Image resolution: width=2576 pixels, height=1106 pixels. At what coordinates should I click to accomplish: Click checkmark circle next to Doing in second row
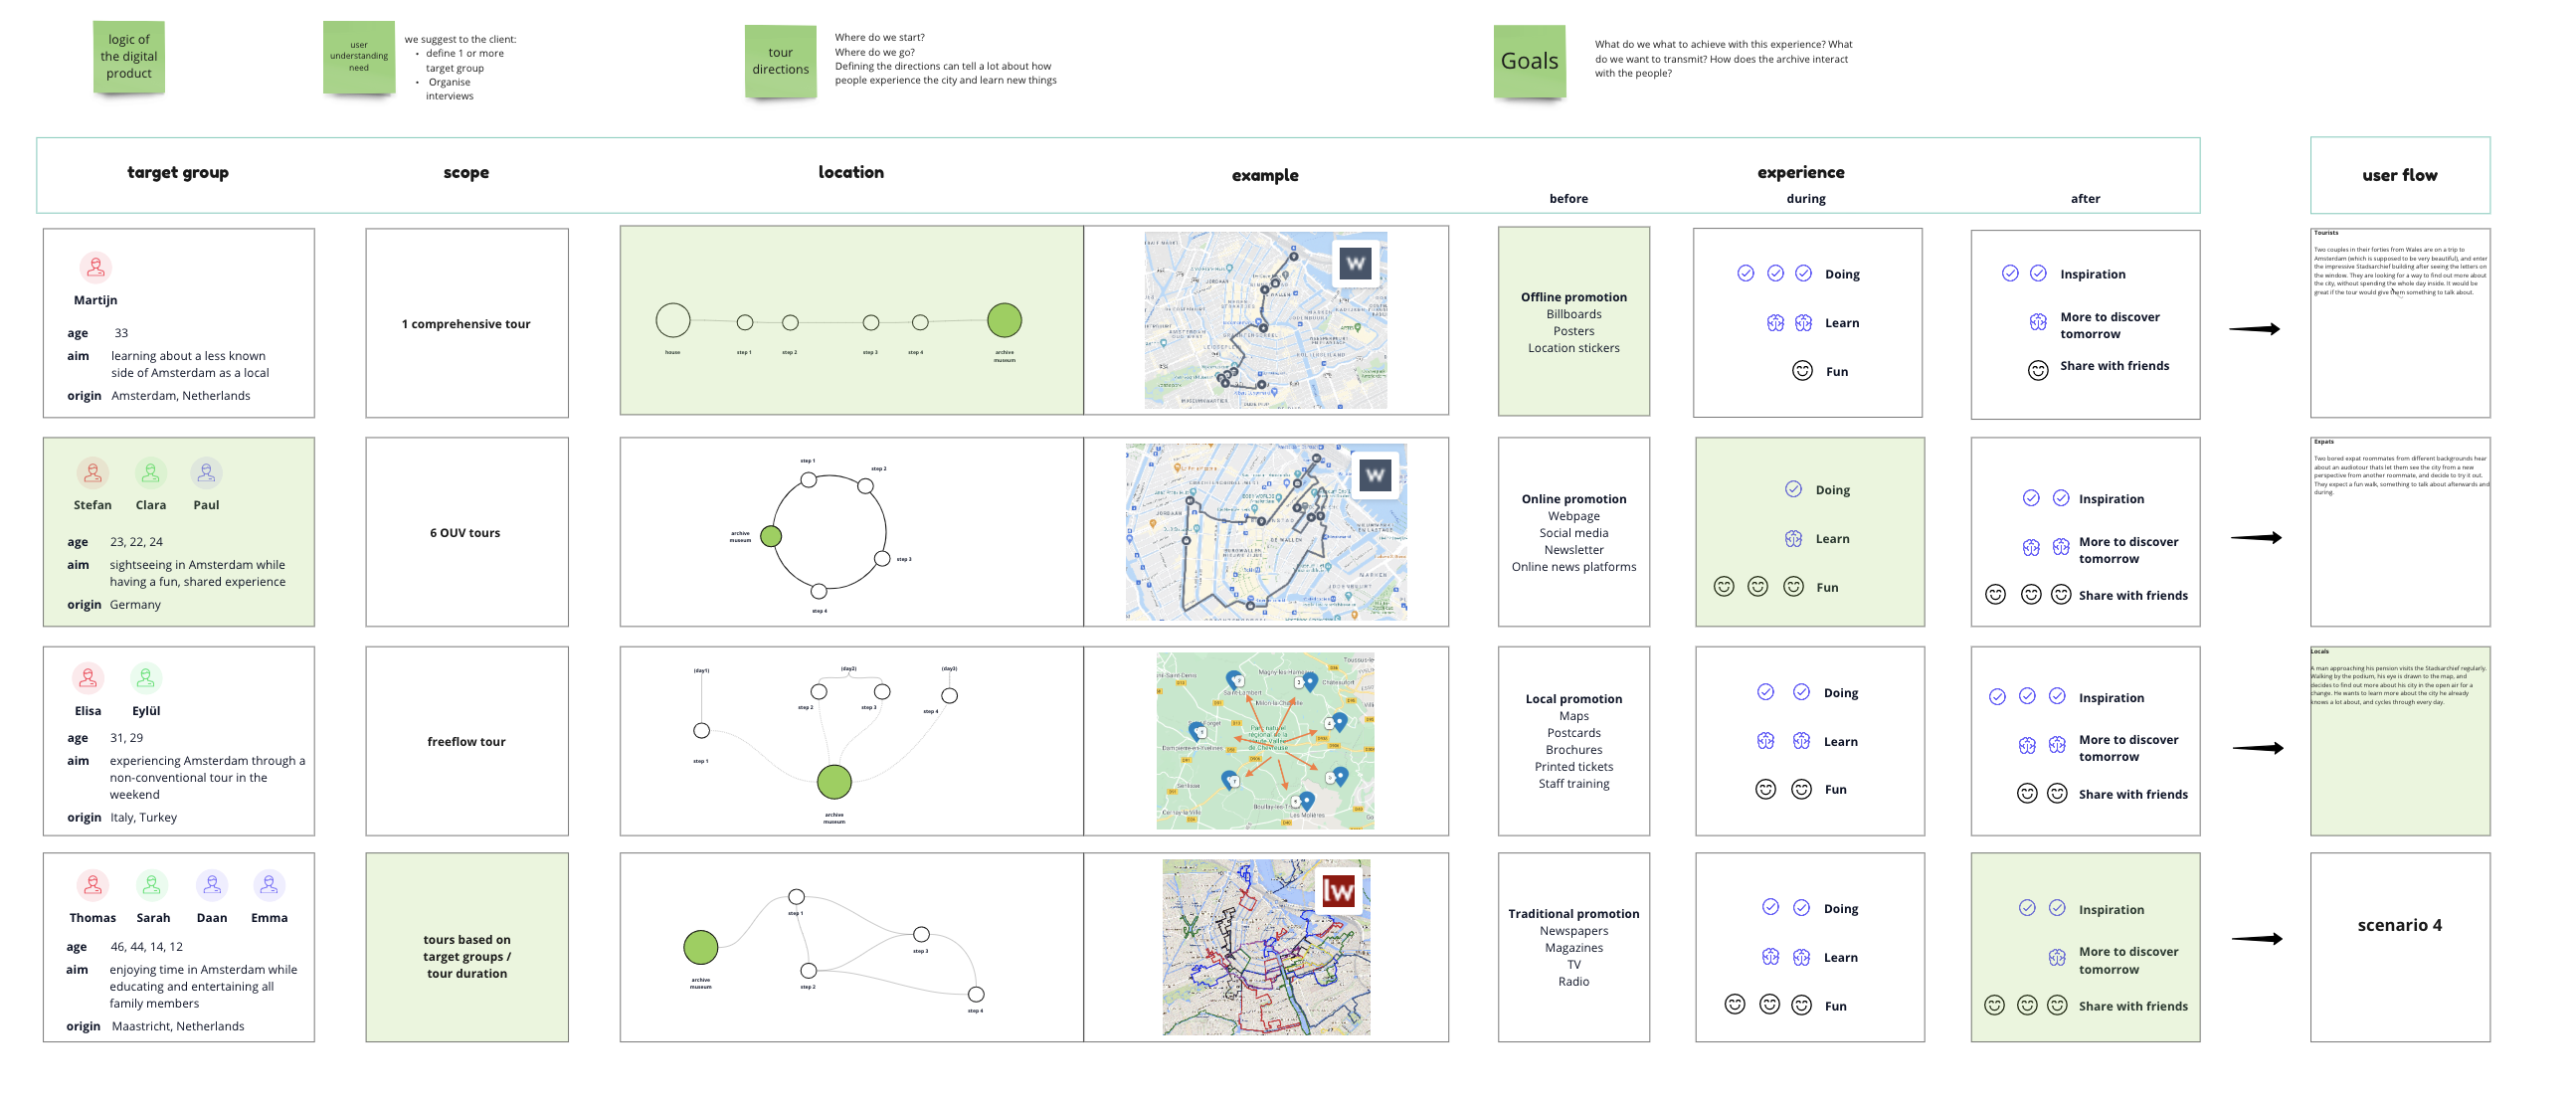point(1793,489)
